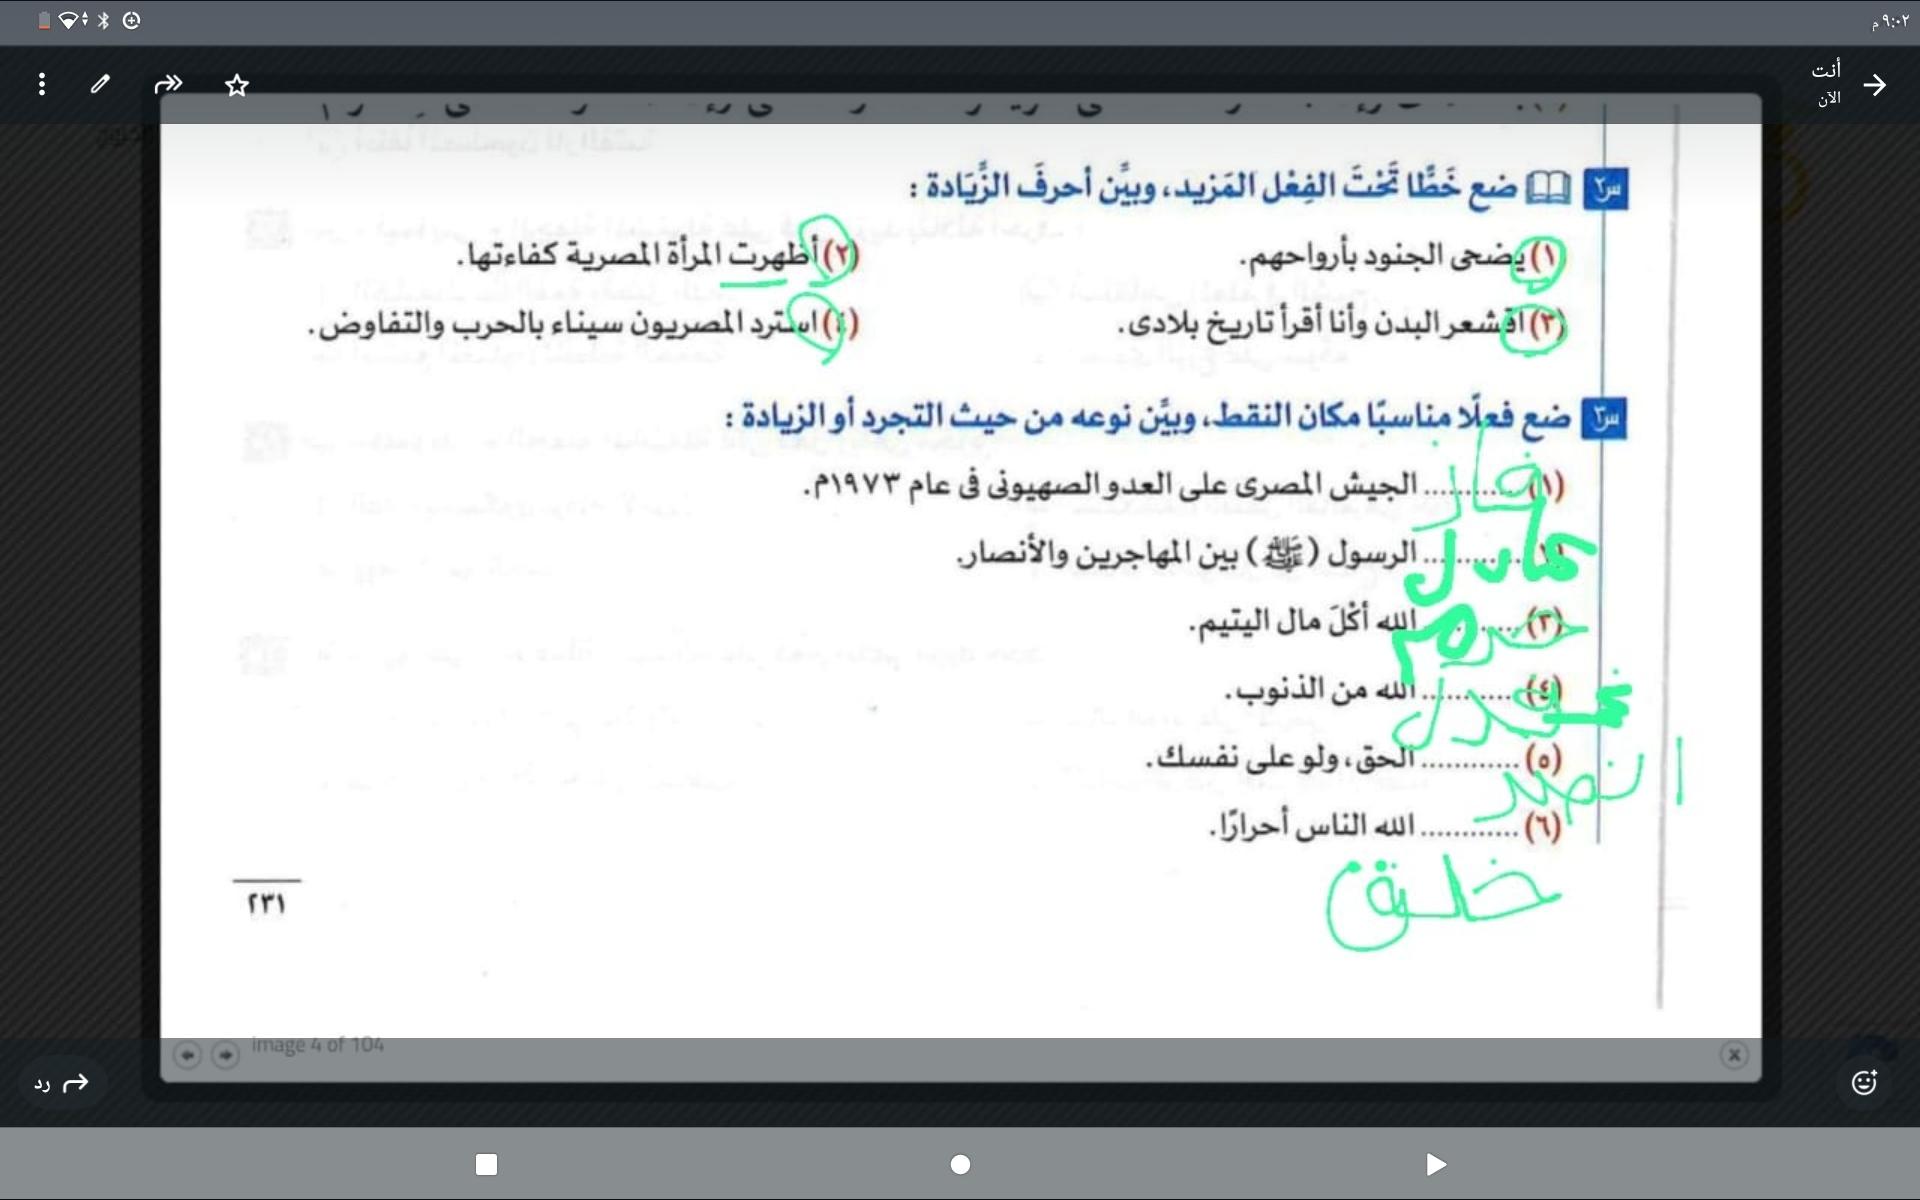Tap the pencil edit icon
Image resolution: width=1920 pixels, height=1200 pixels.
point(100,84)
